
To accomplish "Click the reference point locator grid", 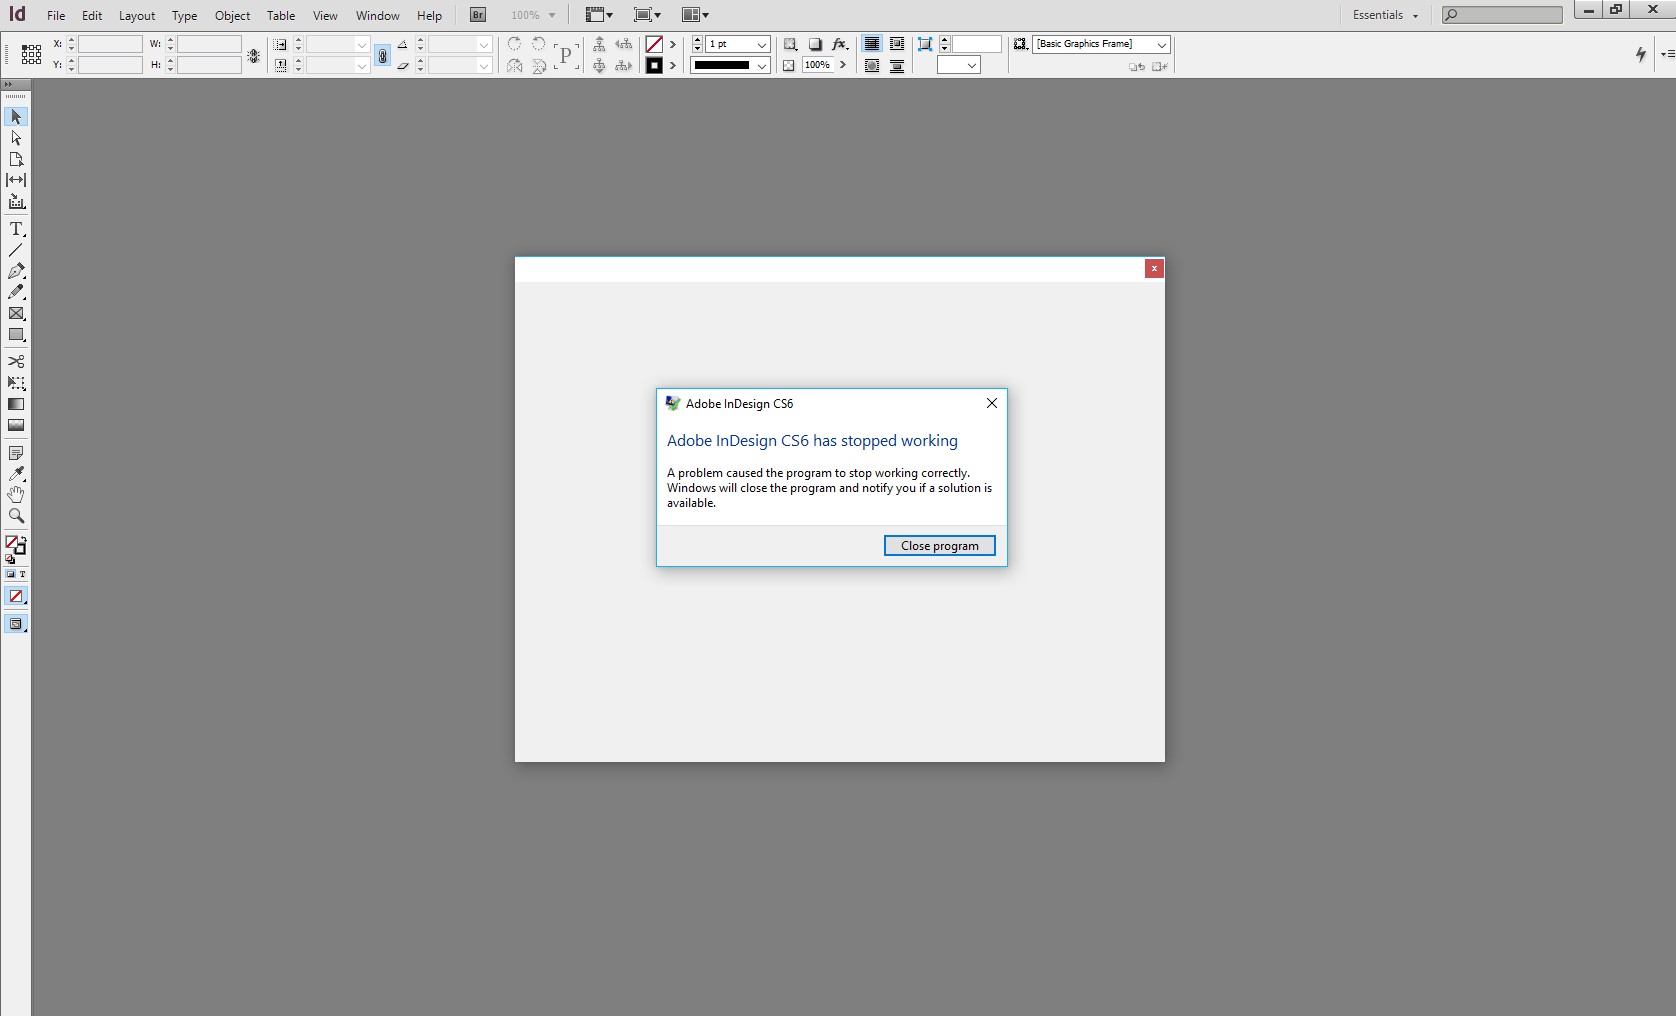I will tap(31, 55).
